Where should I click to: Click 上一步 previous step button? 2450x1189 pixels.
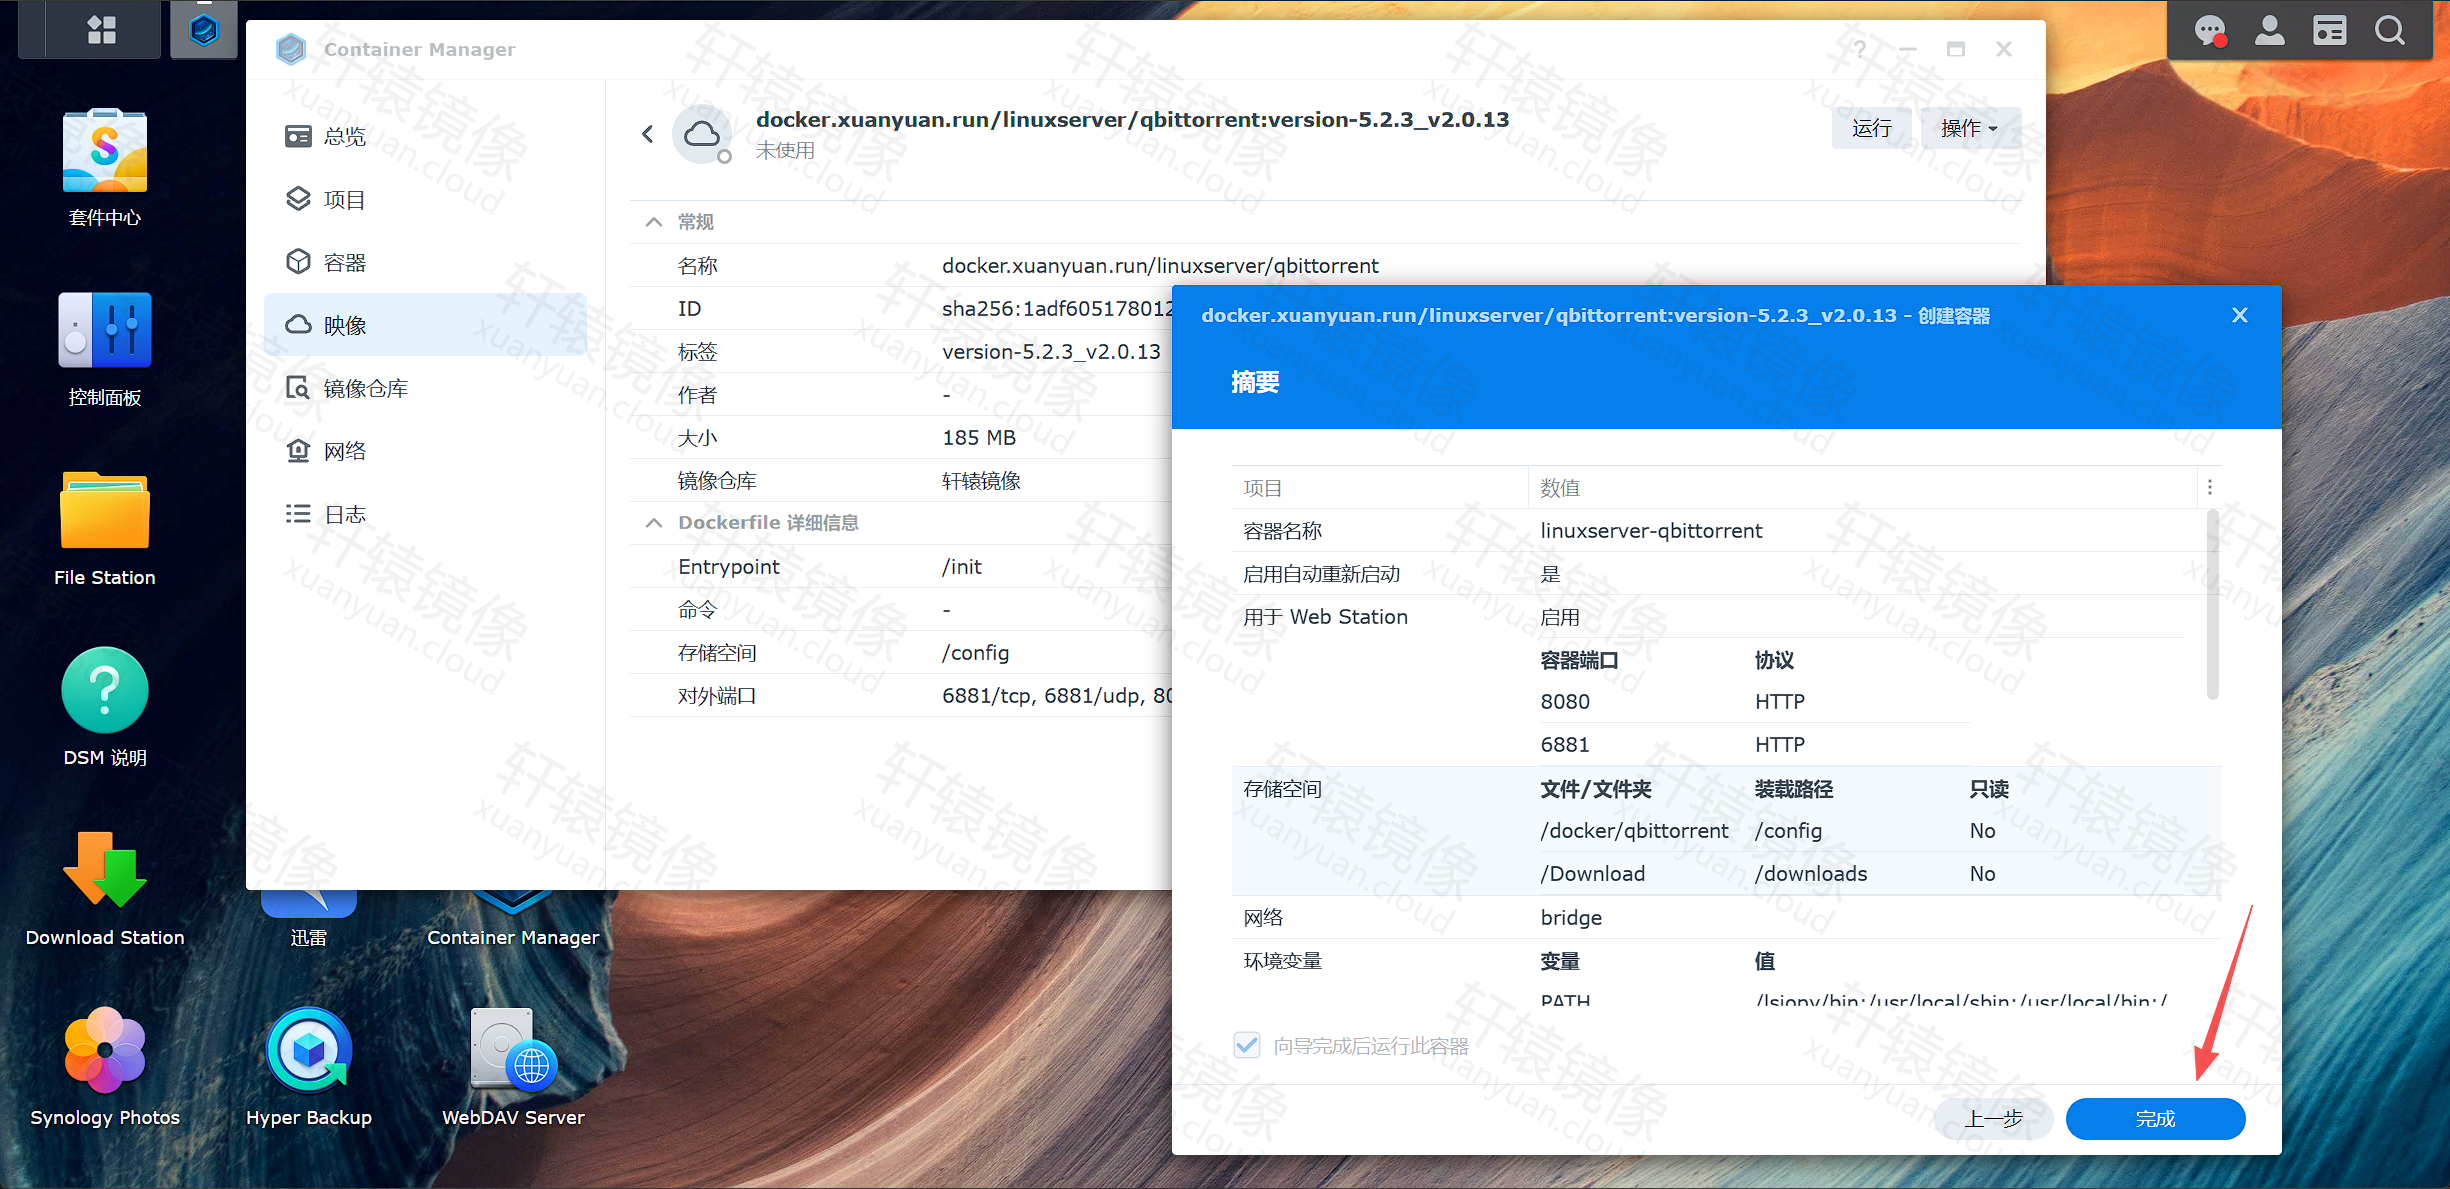click(1993, 1119)
